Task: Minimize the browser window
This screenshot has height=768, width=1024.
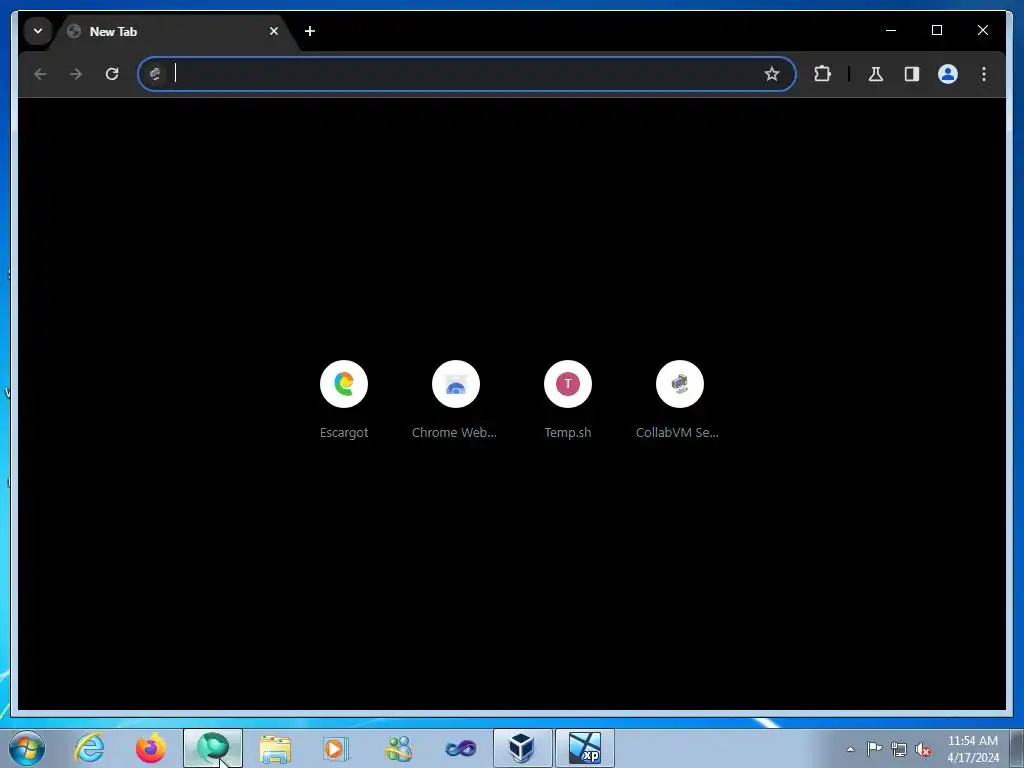Action: (891, 30)
